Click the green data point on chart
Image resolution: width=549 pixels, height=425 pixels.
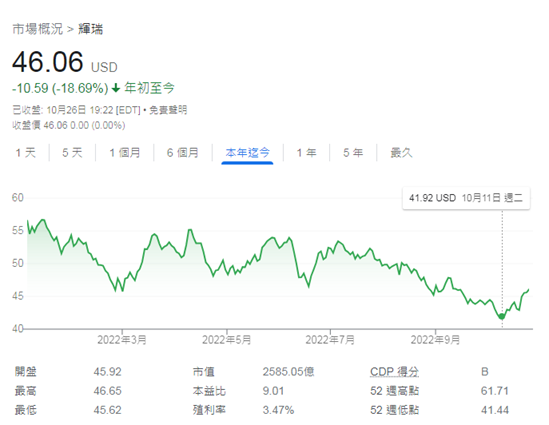tap(502, 316)
